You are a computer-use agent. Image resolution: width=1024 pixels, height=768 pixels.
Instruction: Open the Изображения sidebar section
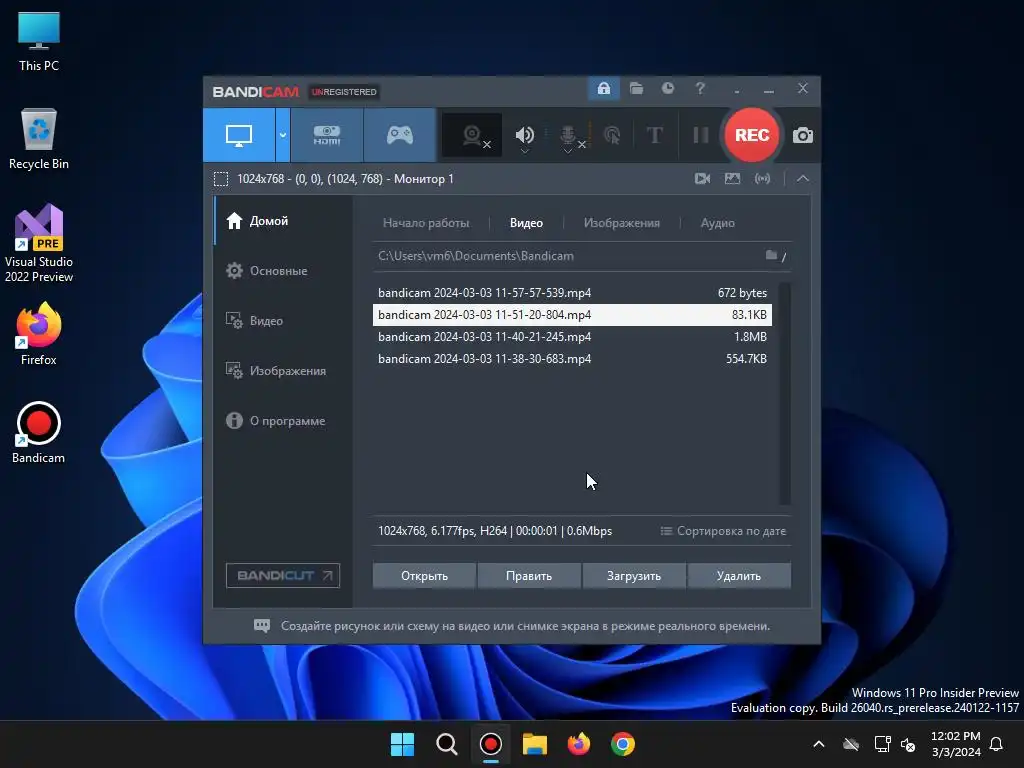[x=283, y=370]
